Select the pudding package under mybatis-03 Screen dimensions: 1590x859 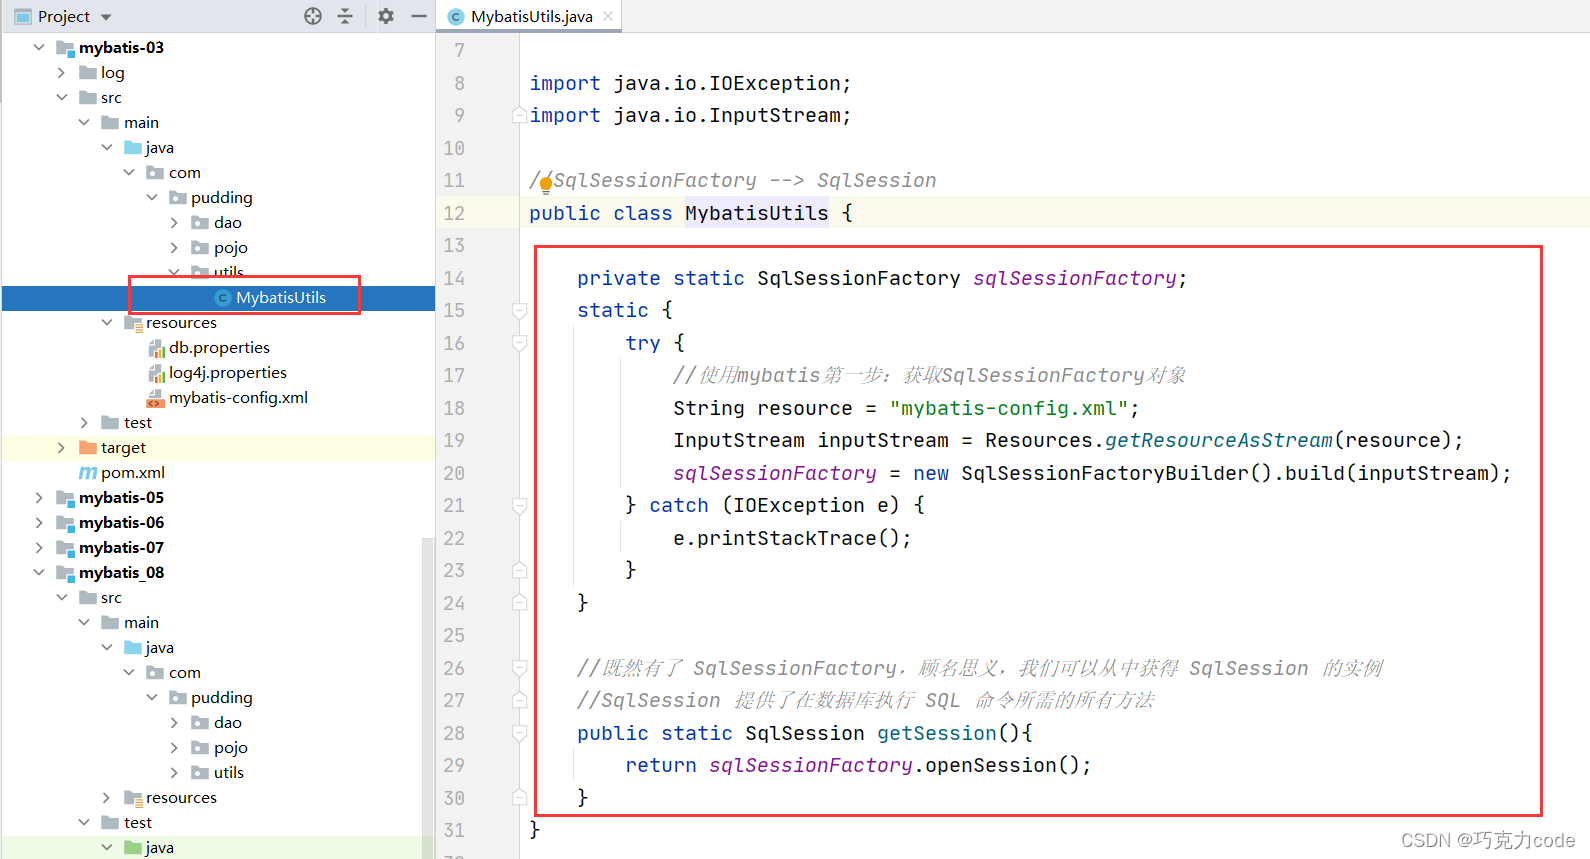click(x=221, y=197)
